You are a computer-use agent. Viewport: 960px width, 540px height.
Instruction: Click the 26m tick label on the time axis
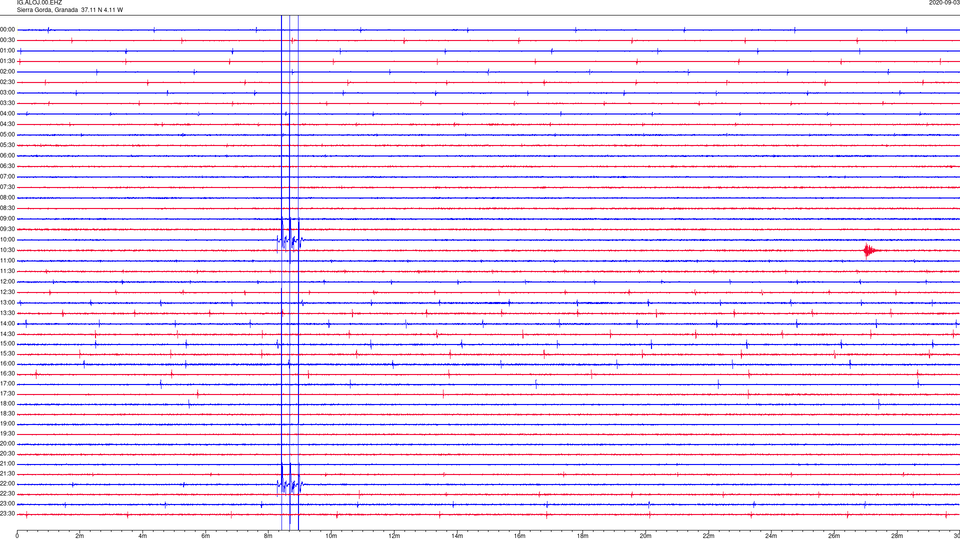(834, 536)
